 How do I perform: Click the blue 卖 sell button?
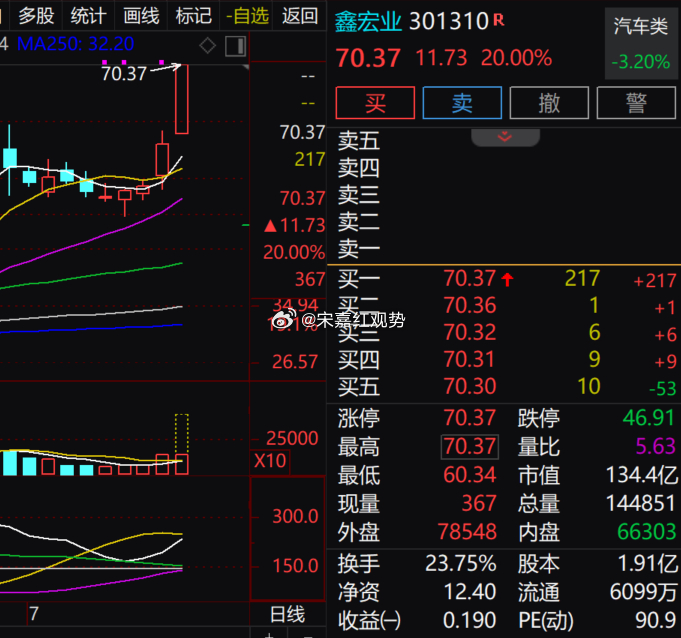[x=462, y=103]
